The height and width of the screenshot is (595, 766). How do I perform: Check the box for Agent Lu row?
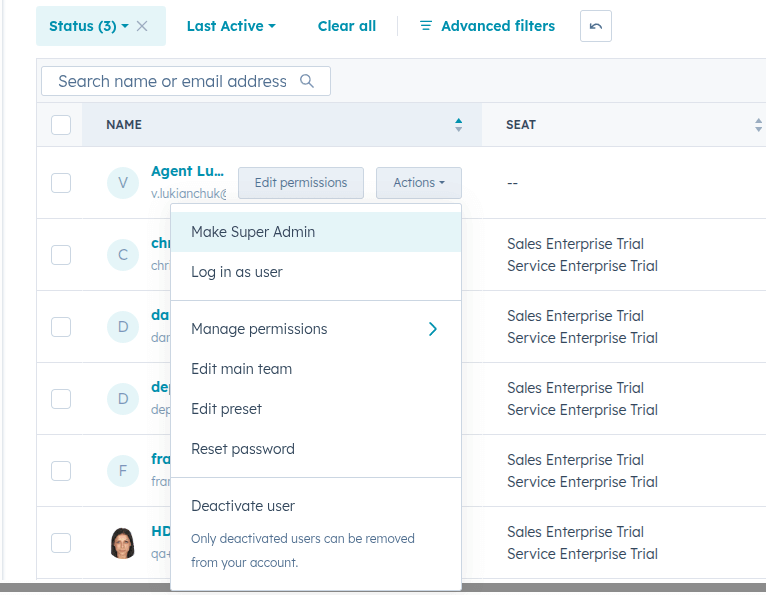coord(61,183)
